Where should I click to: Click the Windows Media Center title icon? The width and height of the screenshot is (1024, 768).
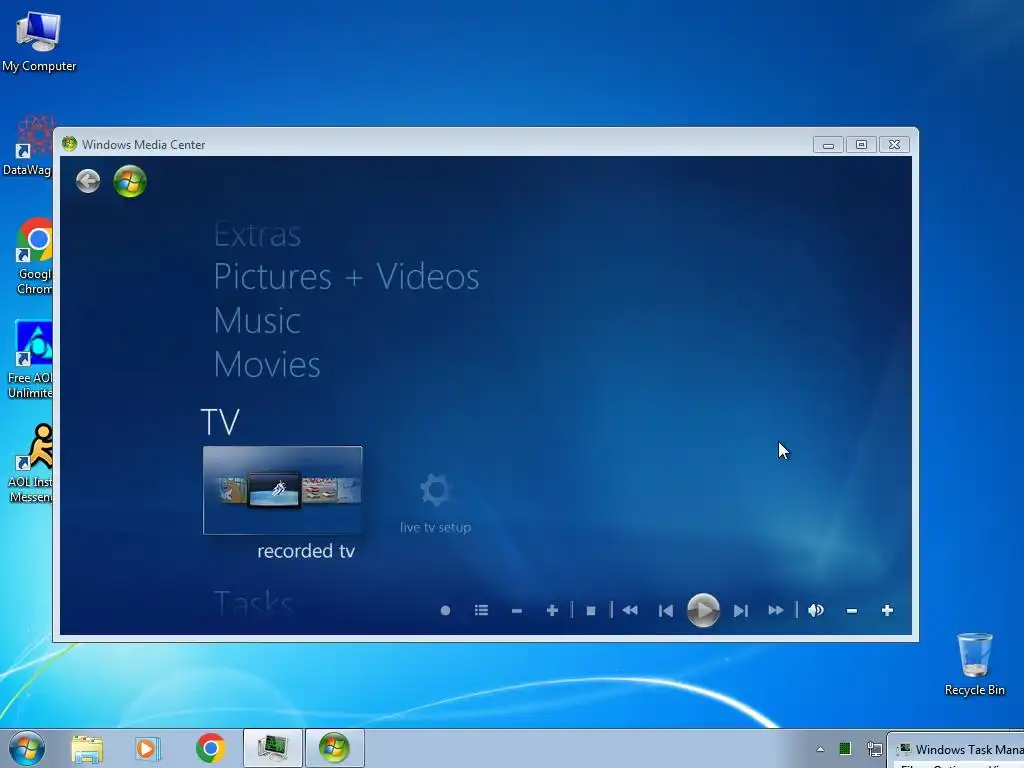pyautogui.click(x=69, y=144)
